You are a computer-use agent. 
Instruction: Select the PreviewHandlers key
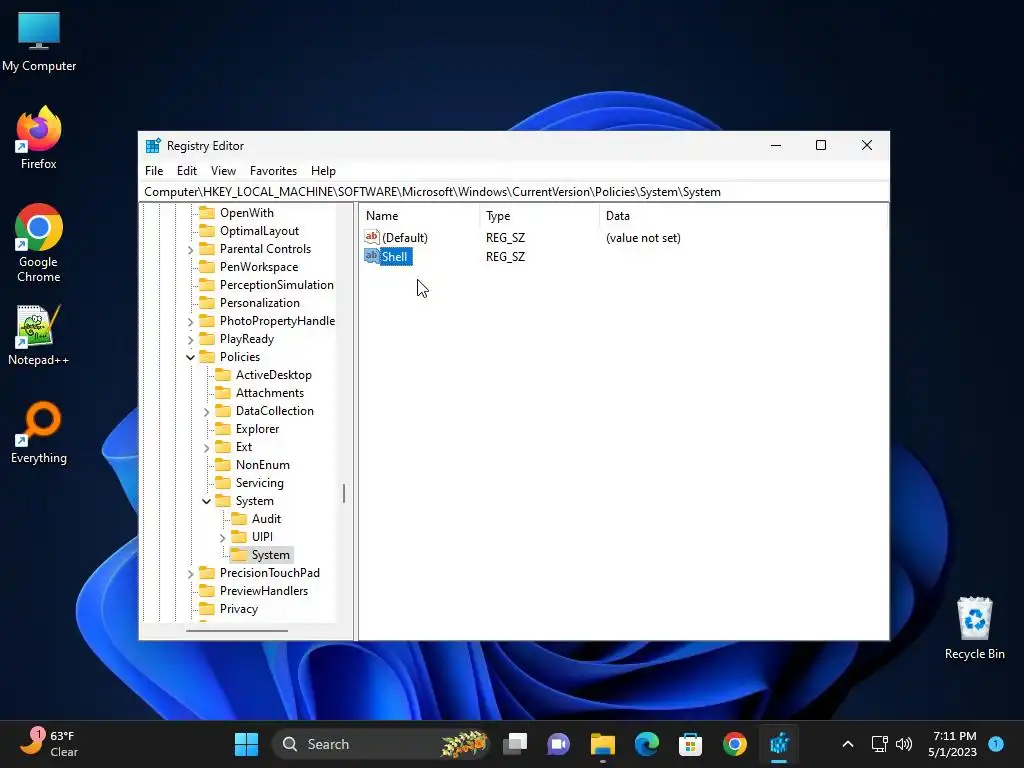(264, 591)
